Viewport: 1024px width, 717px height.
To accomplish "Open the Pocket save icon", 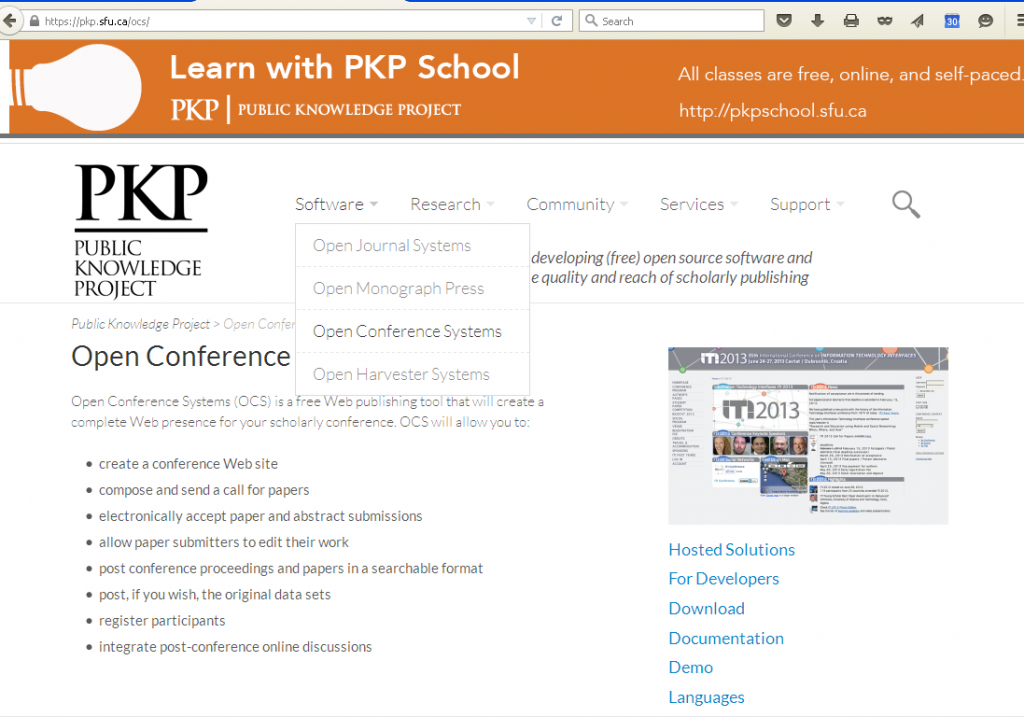I will tap(785, 20).
